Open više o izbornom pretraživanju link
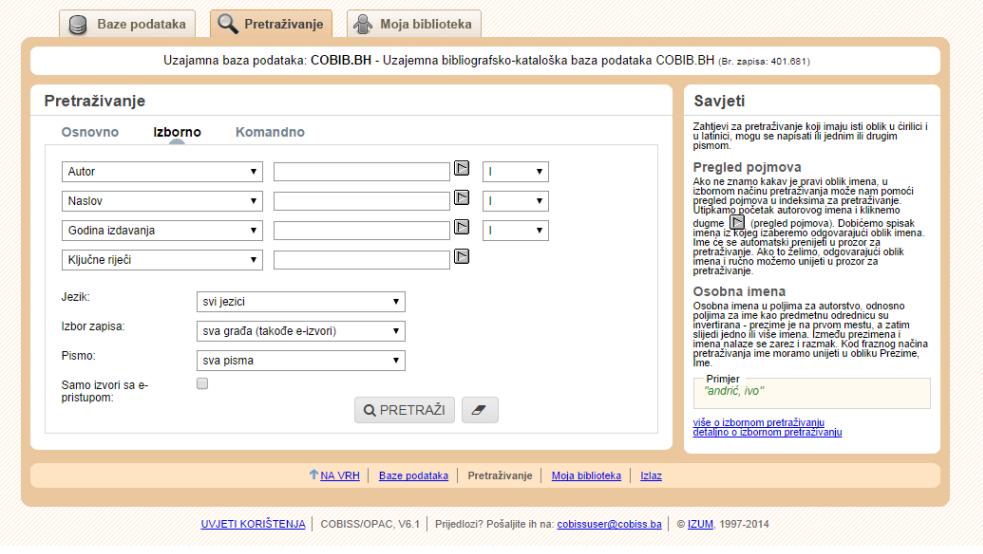 click(x=759, y=422)
